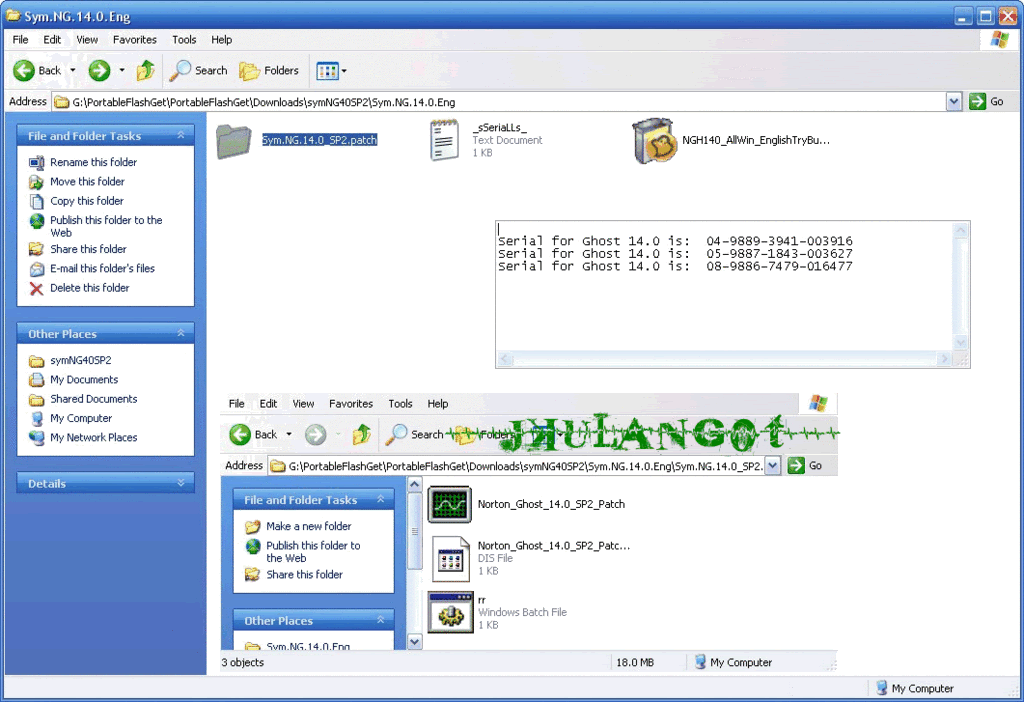Image resolution: width=1024 pixels, height=702 pixels.
Task: Open Back history dropdown in the inner Explorer window
Action: [289, 434]
